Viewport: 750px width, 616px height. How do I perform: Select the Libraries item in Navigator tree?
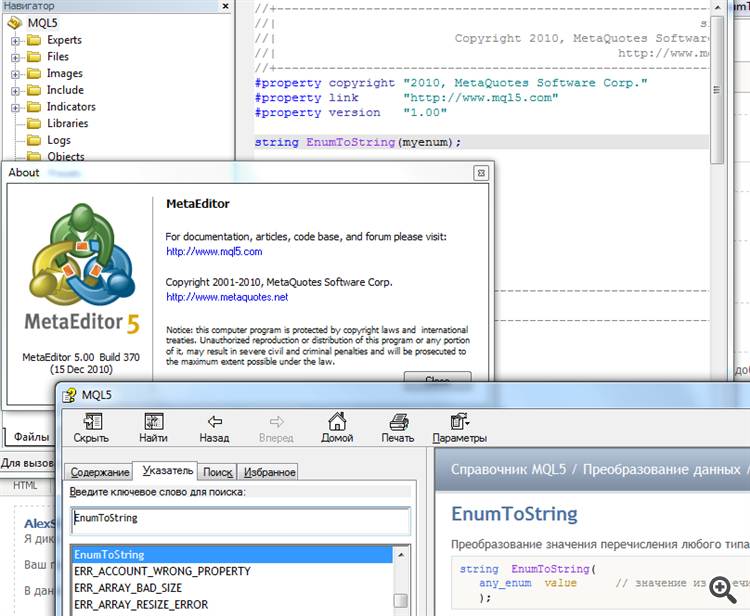(67, 123)
